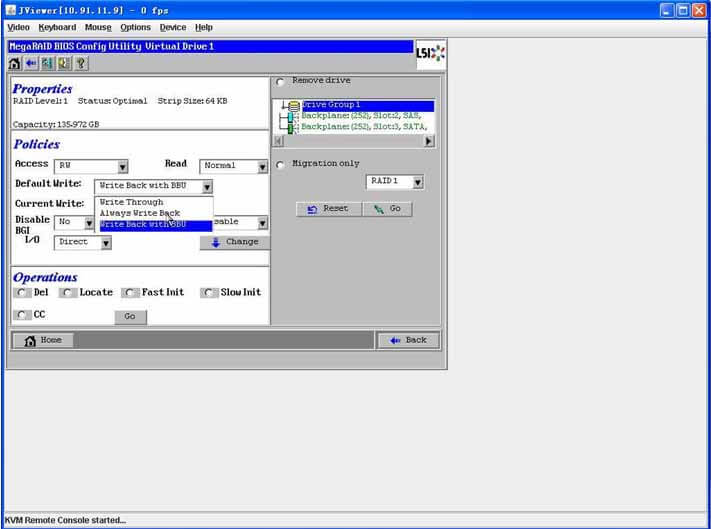Click the Slot 2 SAS drive icon
The width and height of the screenshot is (711, 529).
pos(293,116)
